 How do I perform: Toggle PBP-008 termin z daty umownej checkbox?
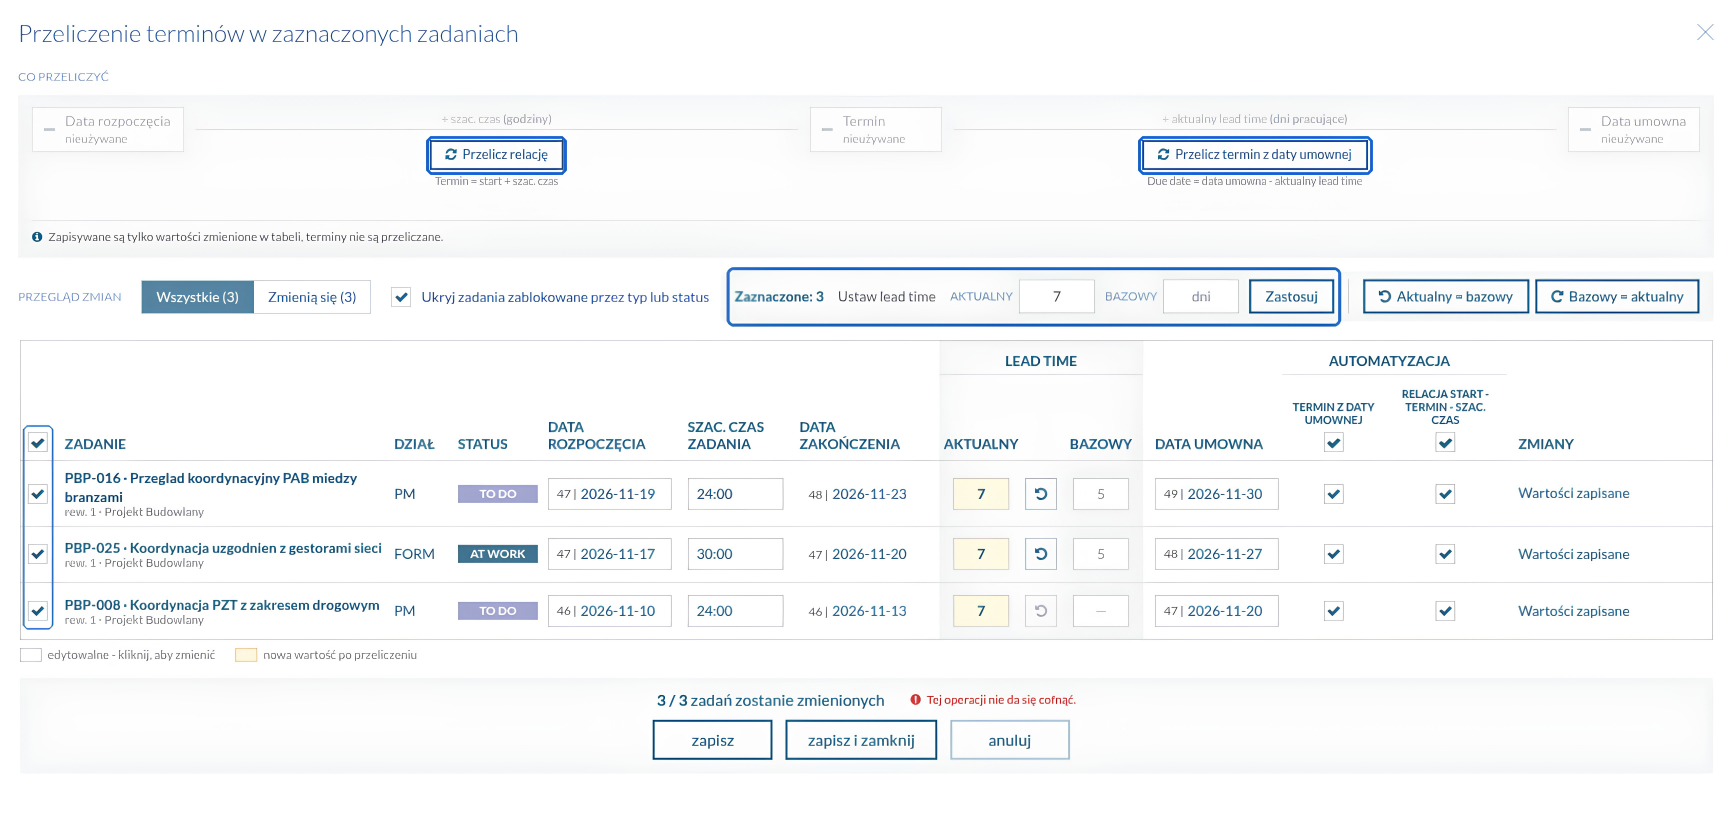point(1334,610)
